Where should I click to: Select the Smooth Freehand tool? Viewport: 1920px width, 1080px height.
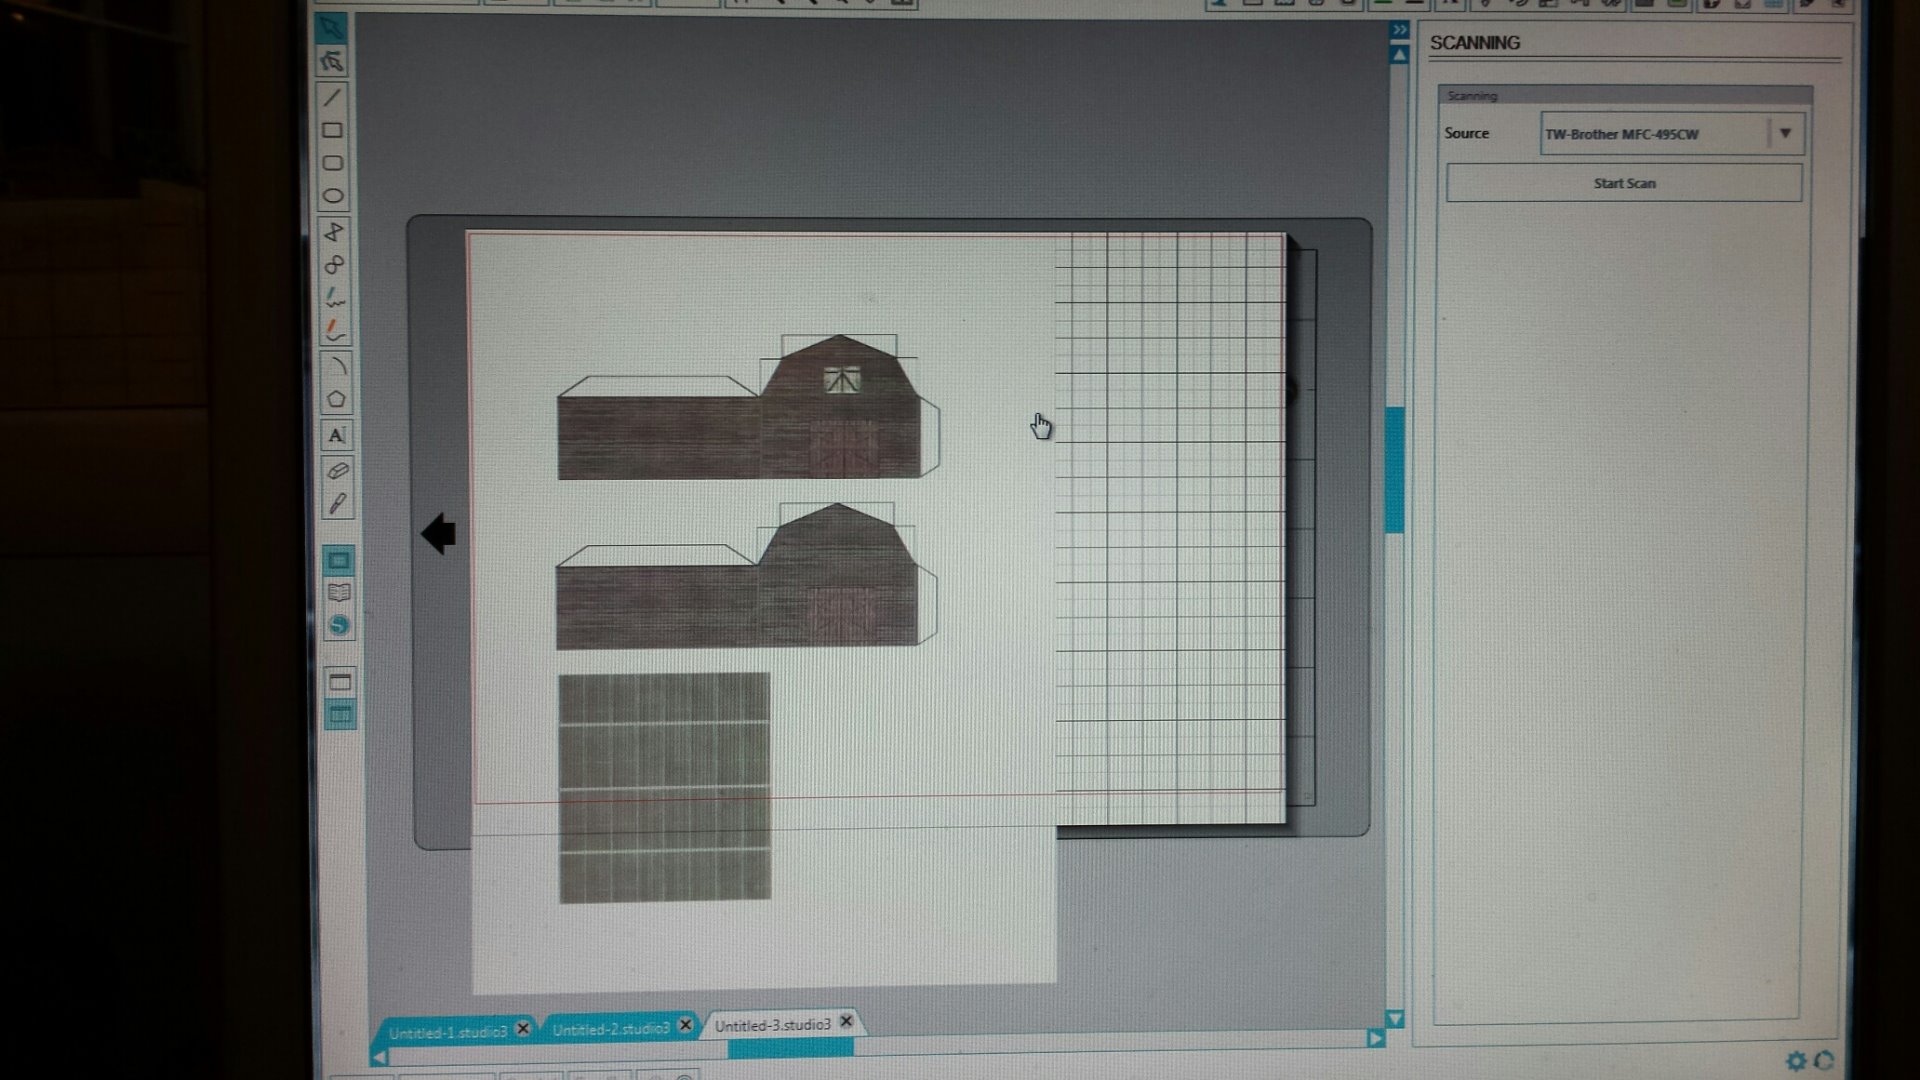pos(335,330)
